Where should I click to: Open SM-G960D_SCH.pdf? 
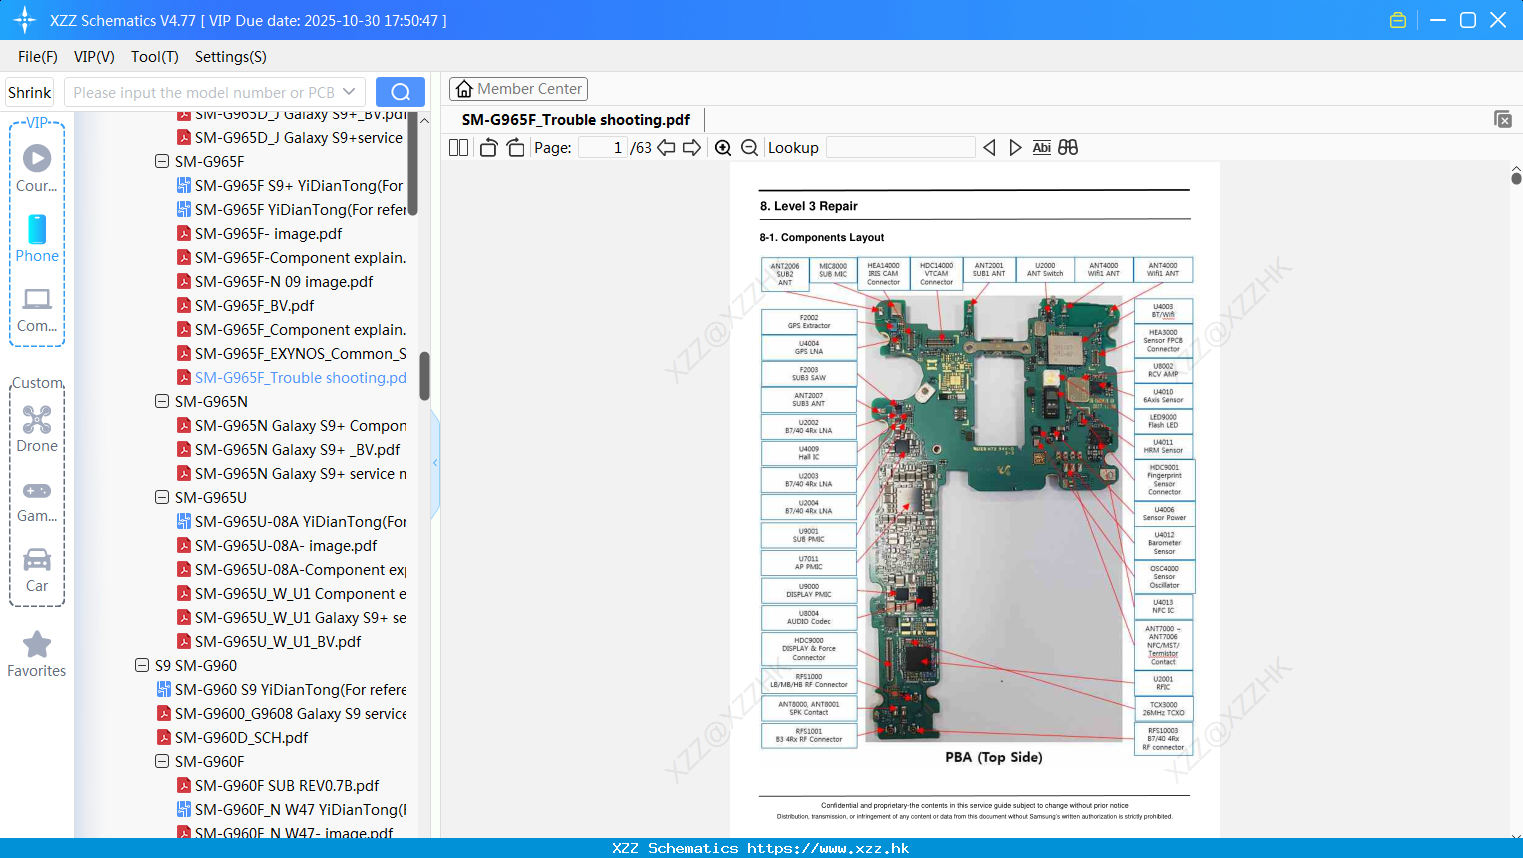[233, 737]
